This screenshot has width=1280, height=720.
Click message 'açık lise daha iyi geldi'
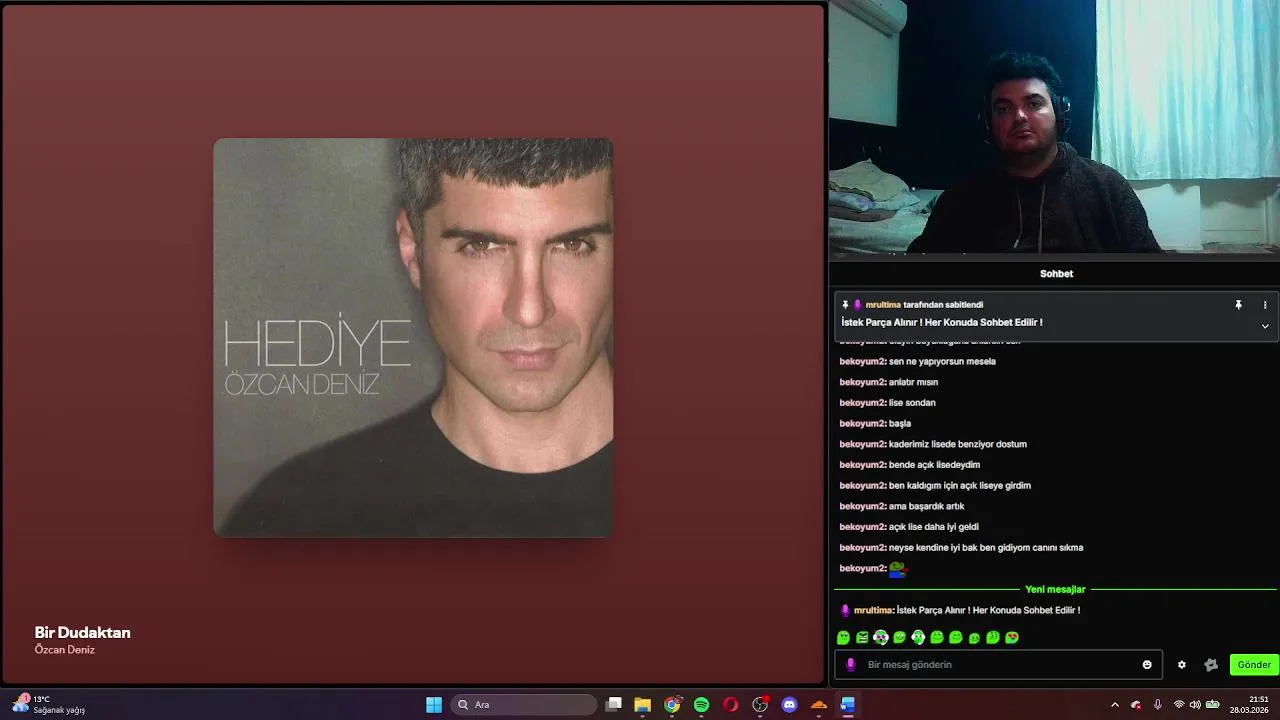[934, 527]
